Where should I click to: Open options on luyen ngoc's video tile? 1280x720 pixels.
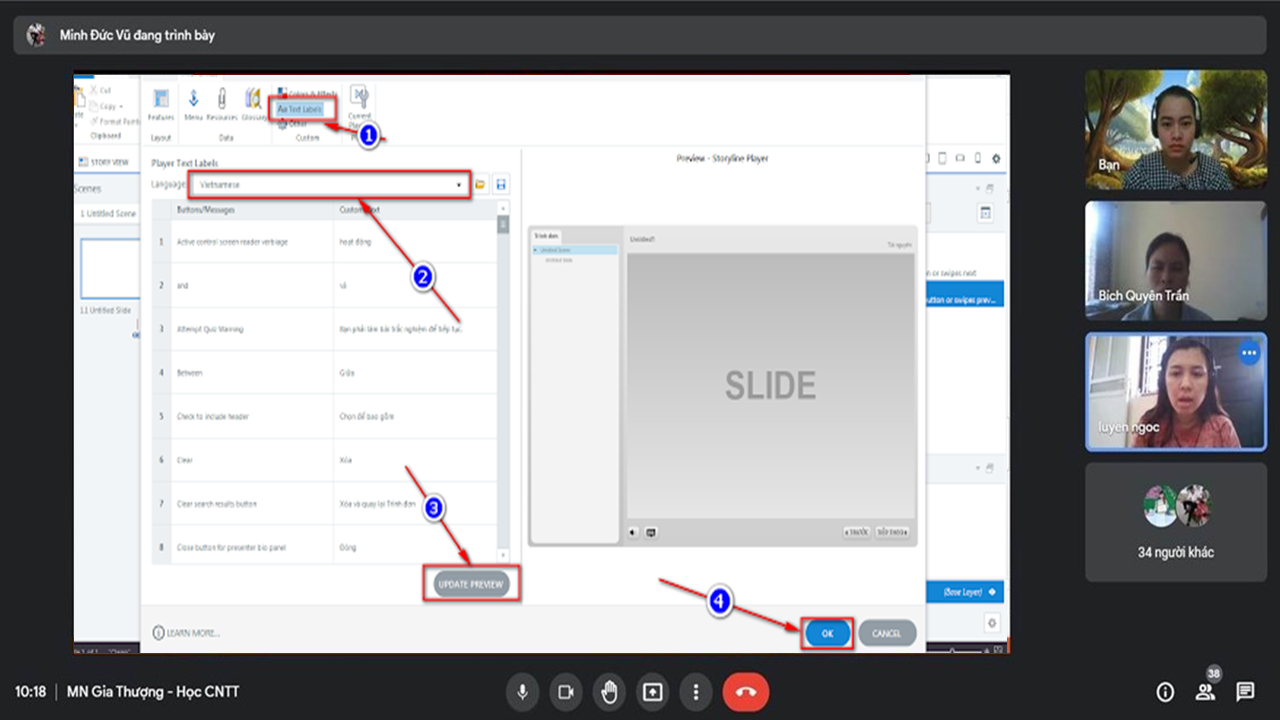tap(1249, 353)
